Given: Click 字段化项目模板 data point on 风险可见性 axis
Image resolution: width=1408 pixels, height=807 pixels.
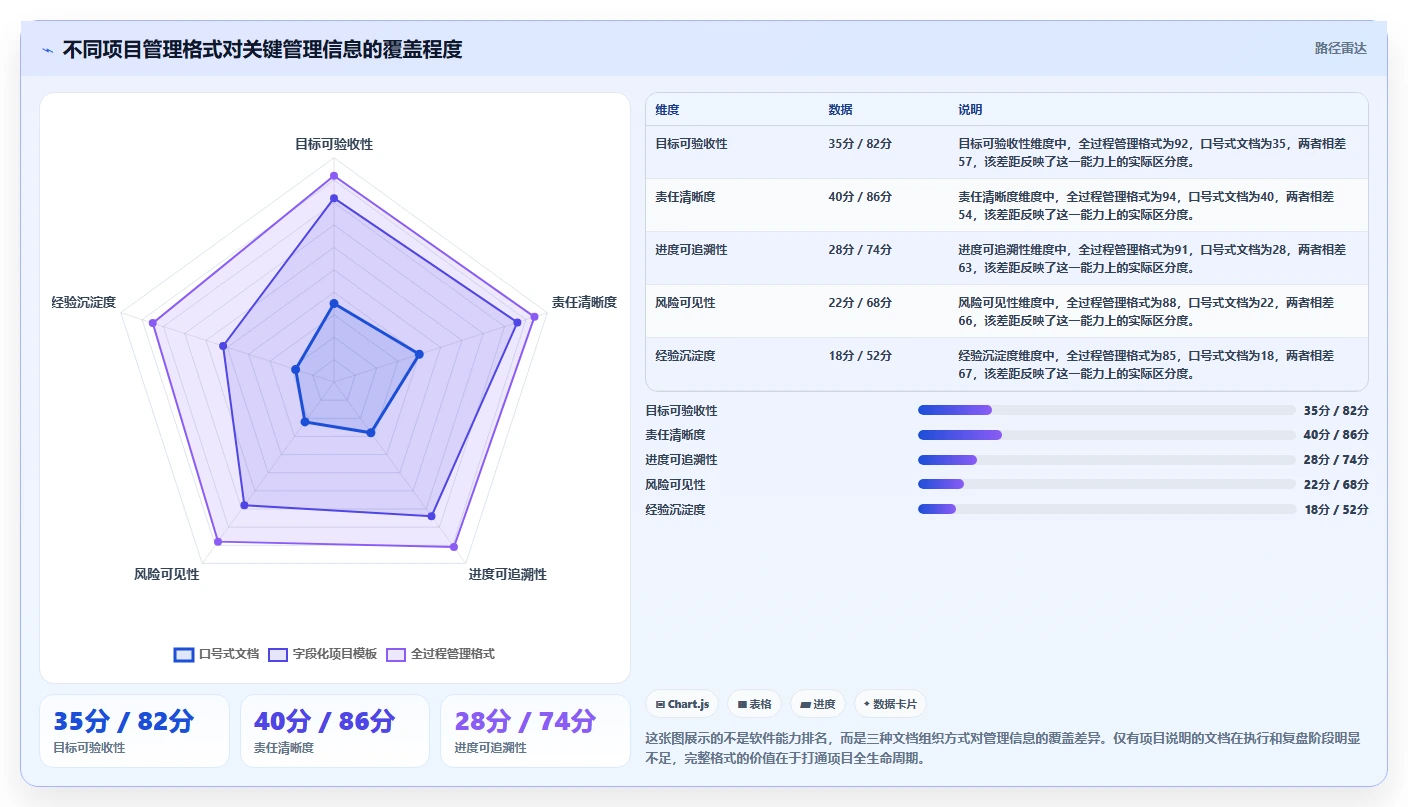Looking at the screenshot, I should pos(246,506).
